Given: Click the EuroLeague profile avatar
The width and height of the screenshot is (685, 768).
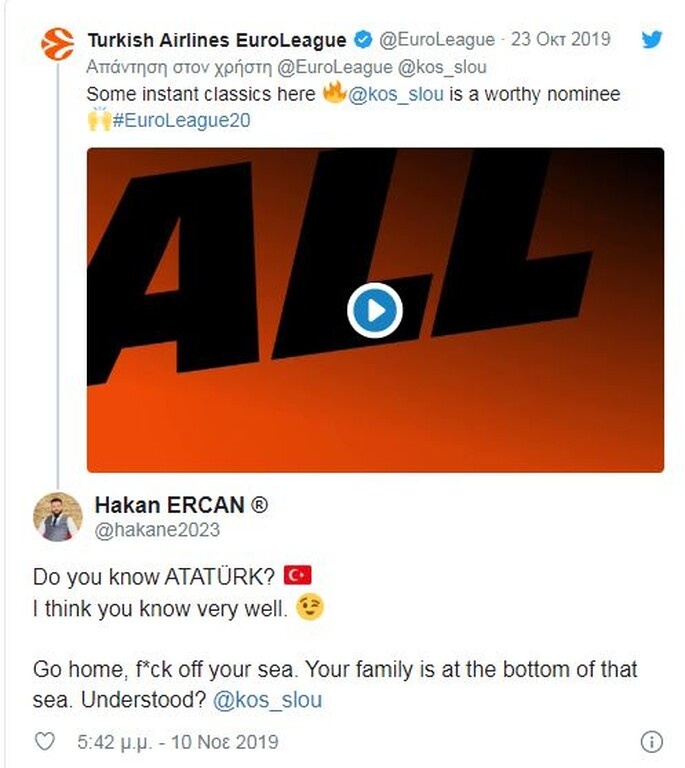Looking at the screenshot, I should [57, 44].
